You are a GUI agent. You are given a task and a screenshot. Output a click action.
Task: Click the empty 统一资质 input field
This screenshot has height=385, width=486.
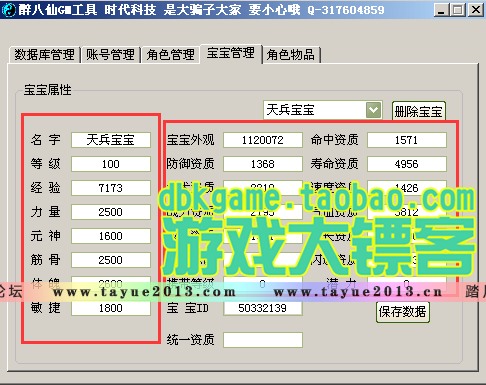point(263,340)
